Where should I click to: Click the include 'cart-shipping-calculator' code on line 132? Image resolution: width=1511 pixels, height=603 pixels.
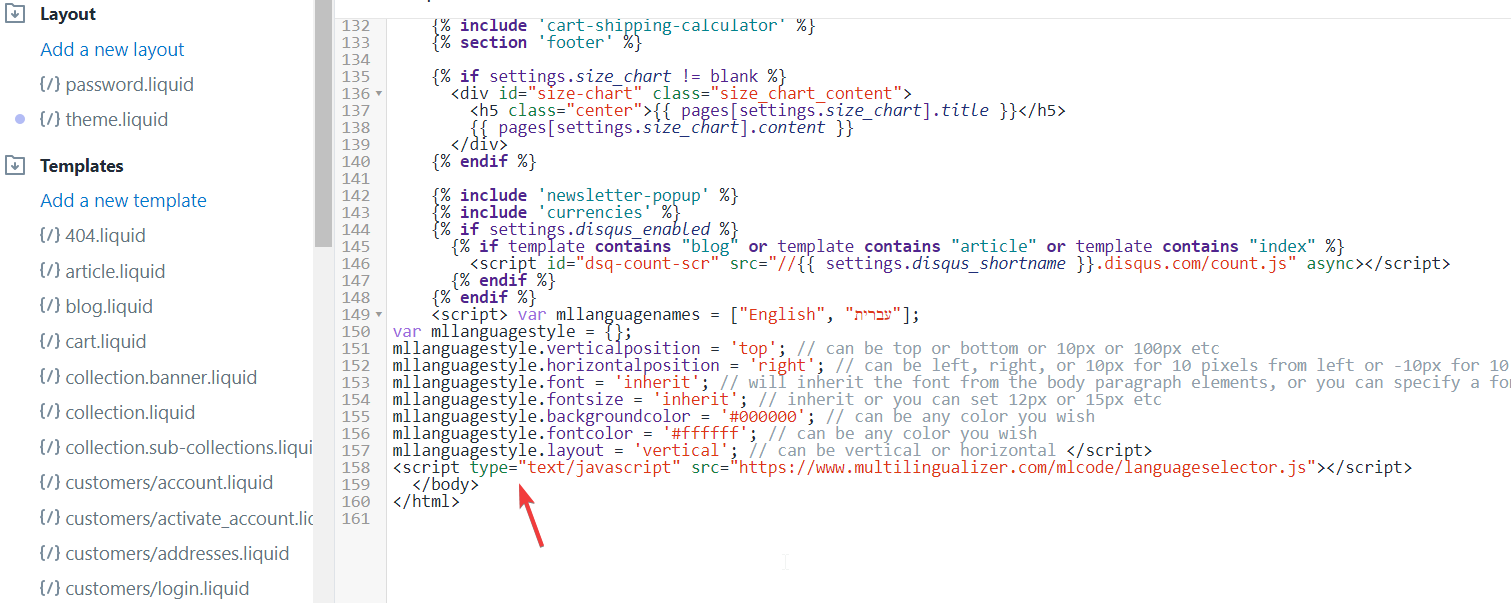point(624,26)
